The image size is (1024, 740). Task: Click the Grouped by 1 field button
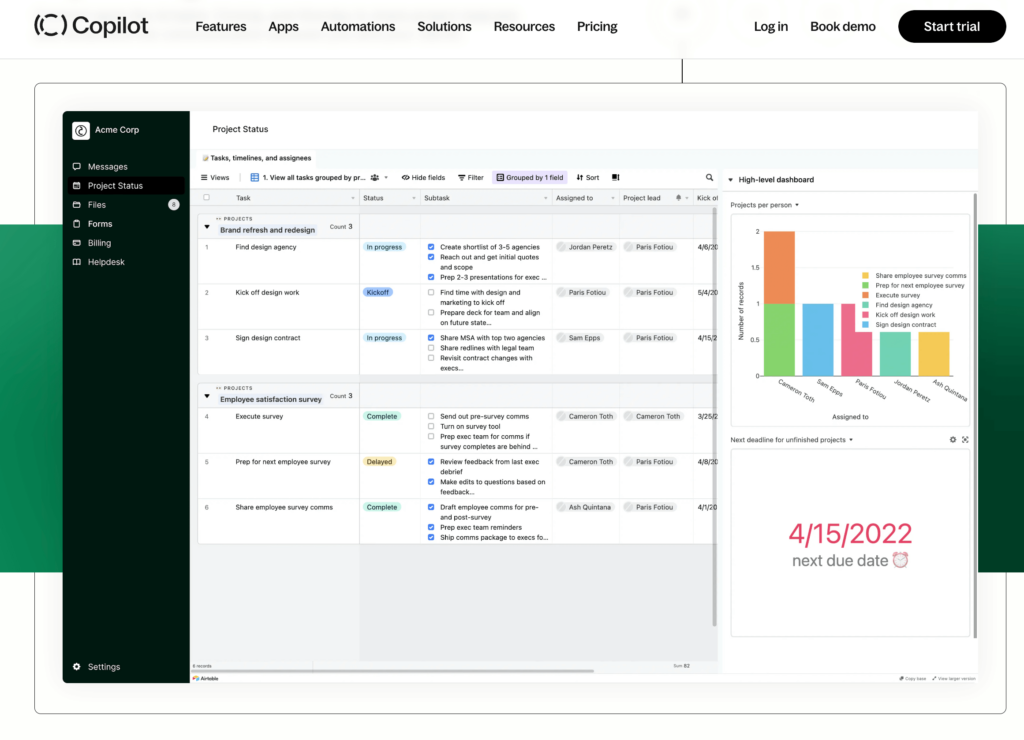530,178
